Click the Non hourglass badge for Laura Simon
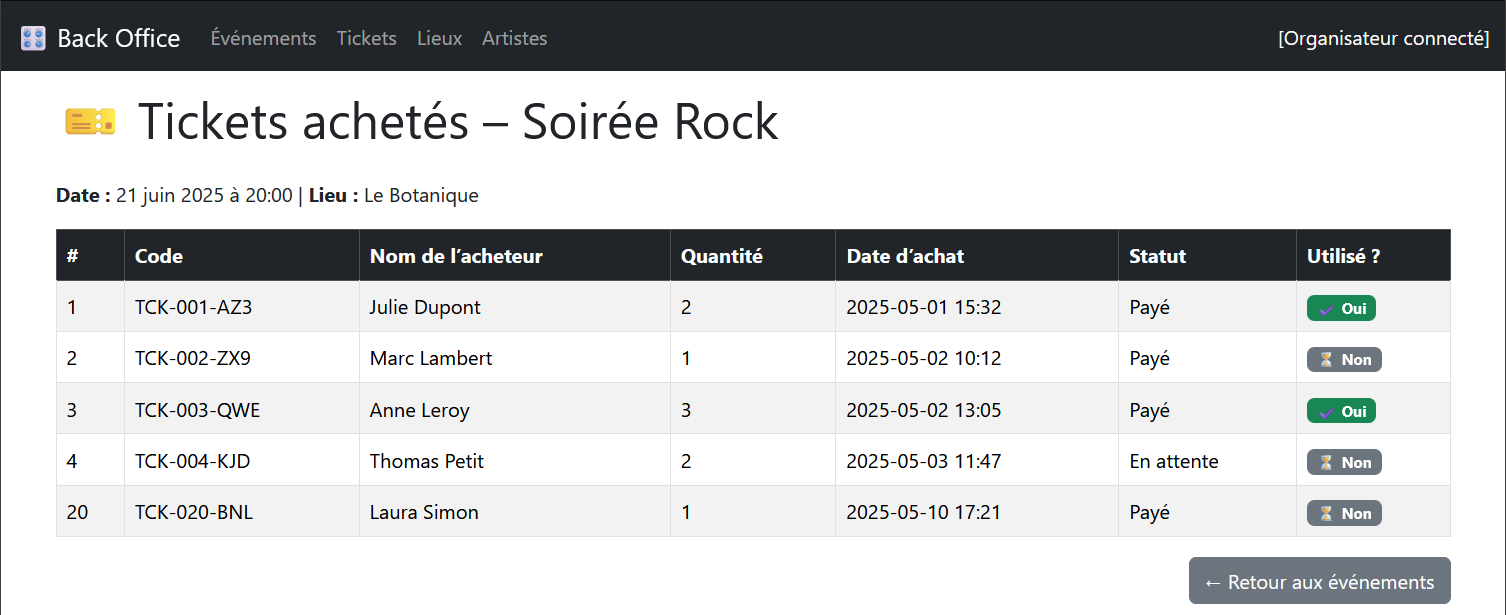Screen dimensions: 1506x615 tap(1344, 513)
